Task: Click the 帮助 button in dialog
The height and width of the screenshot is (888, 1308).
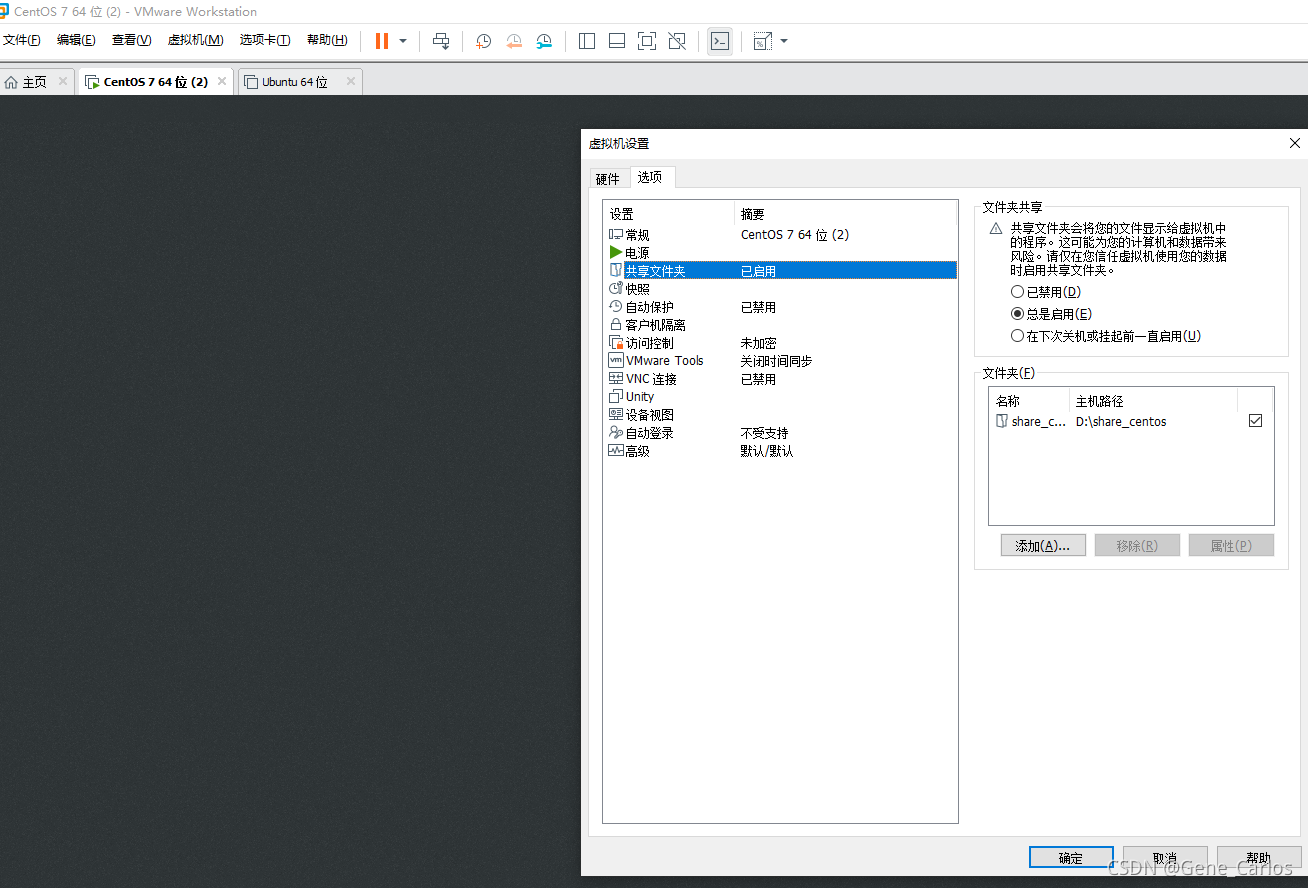Action: click(1259, 857)
